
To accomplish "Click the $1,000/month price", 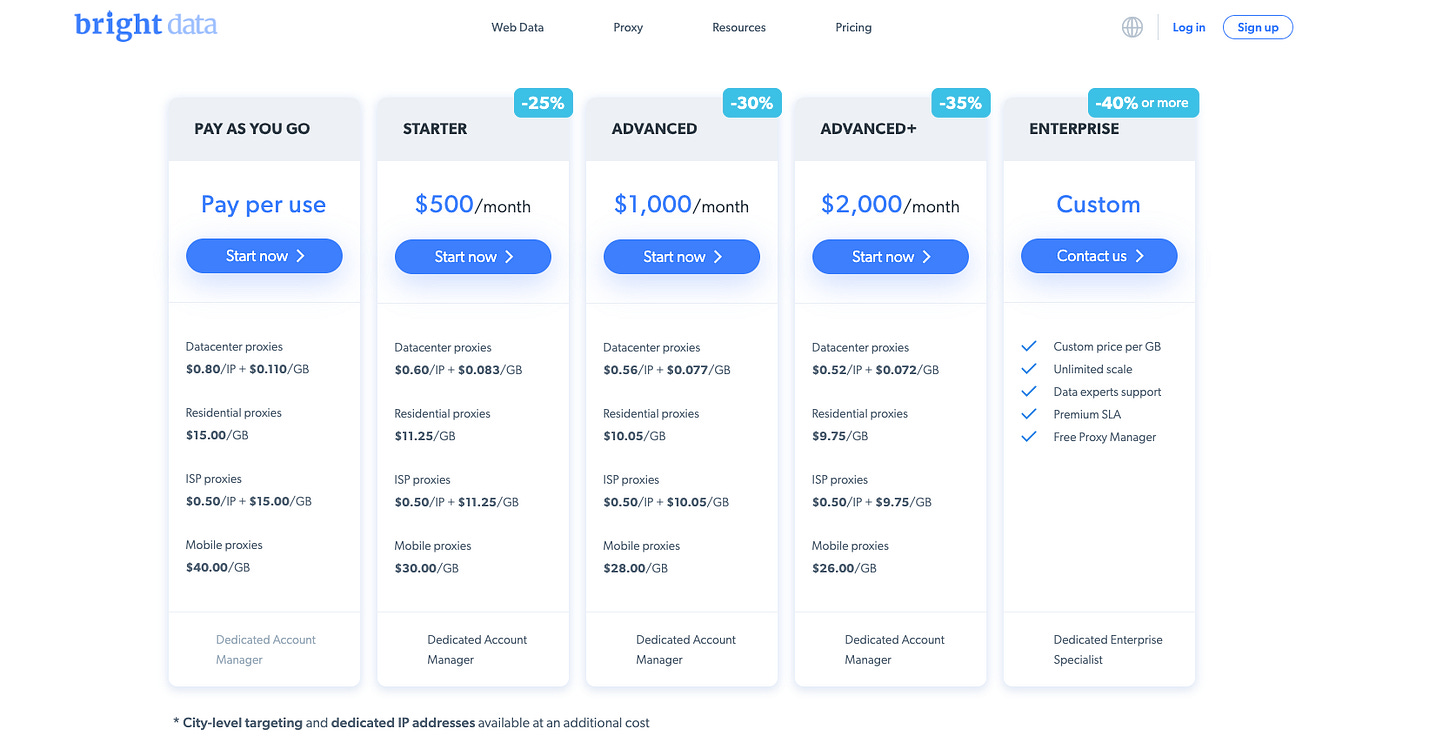I will [x=681, y=205].
